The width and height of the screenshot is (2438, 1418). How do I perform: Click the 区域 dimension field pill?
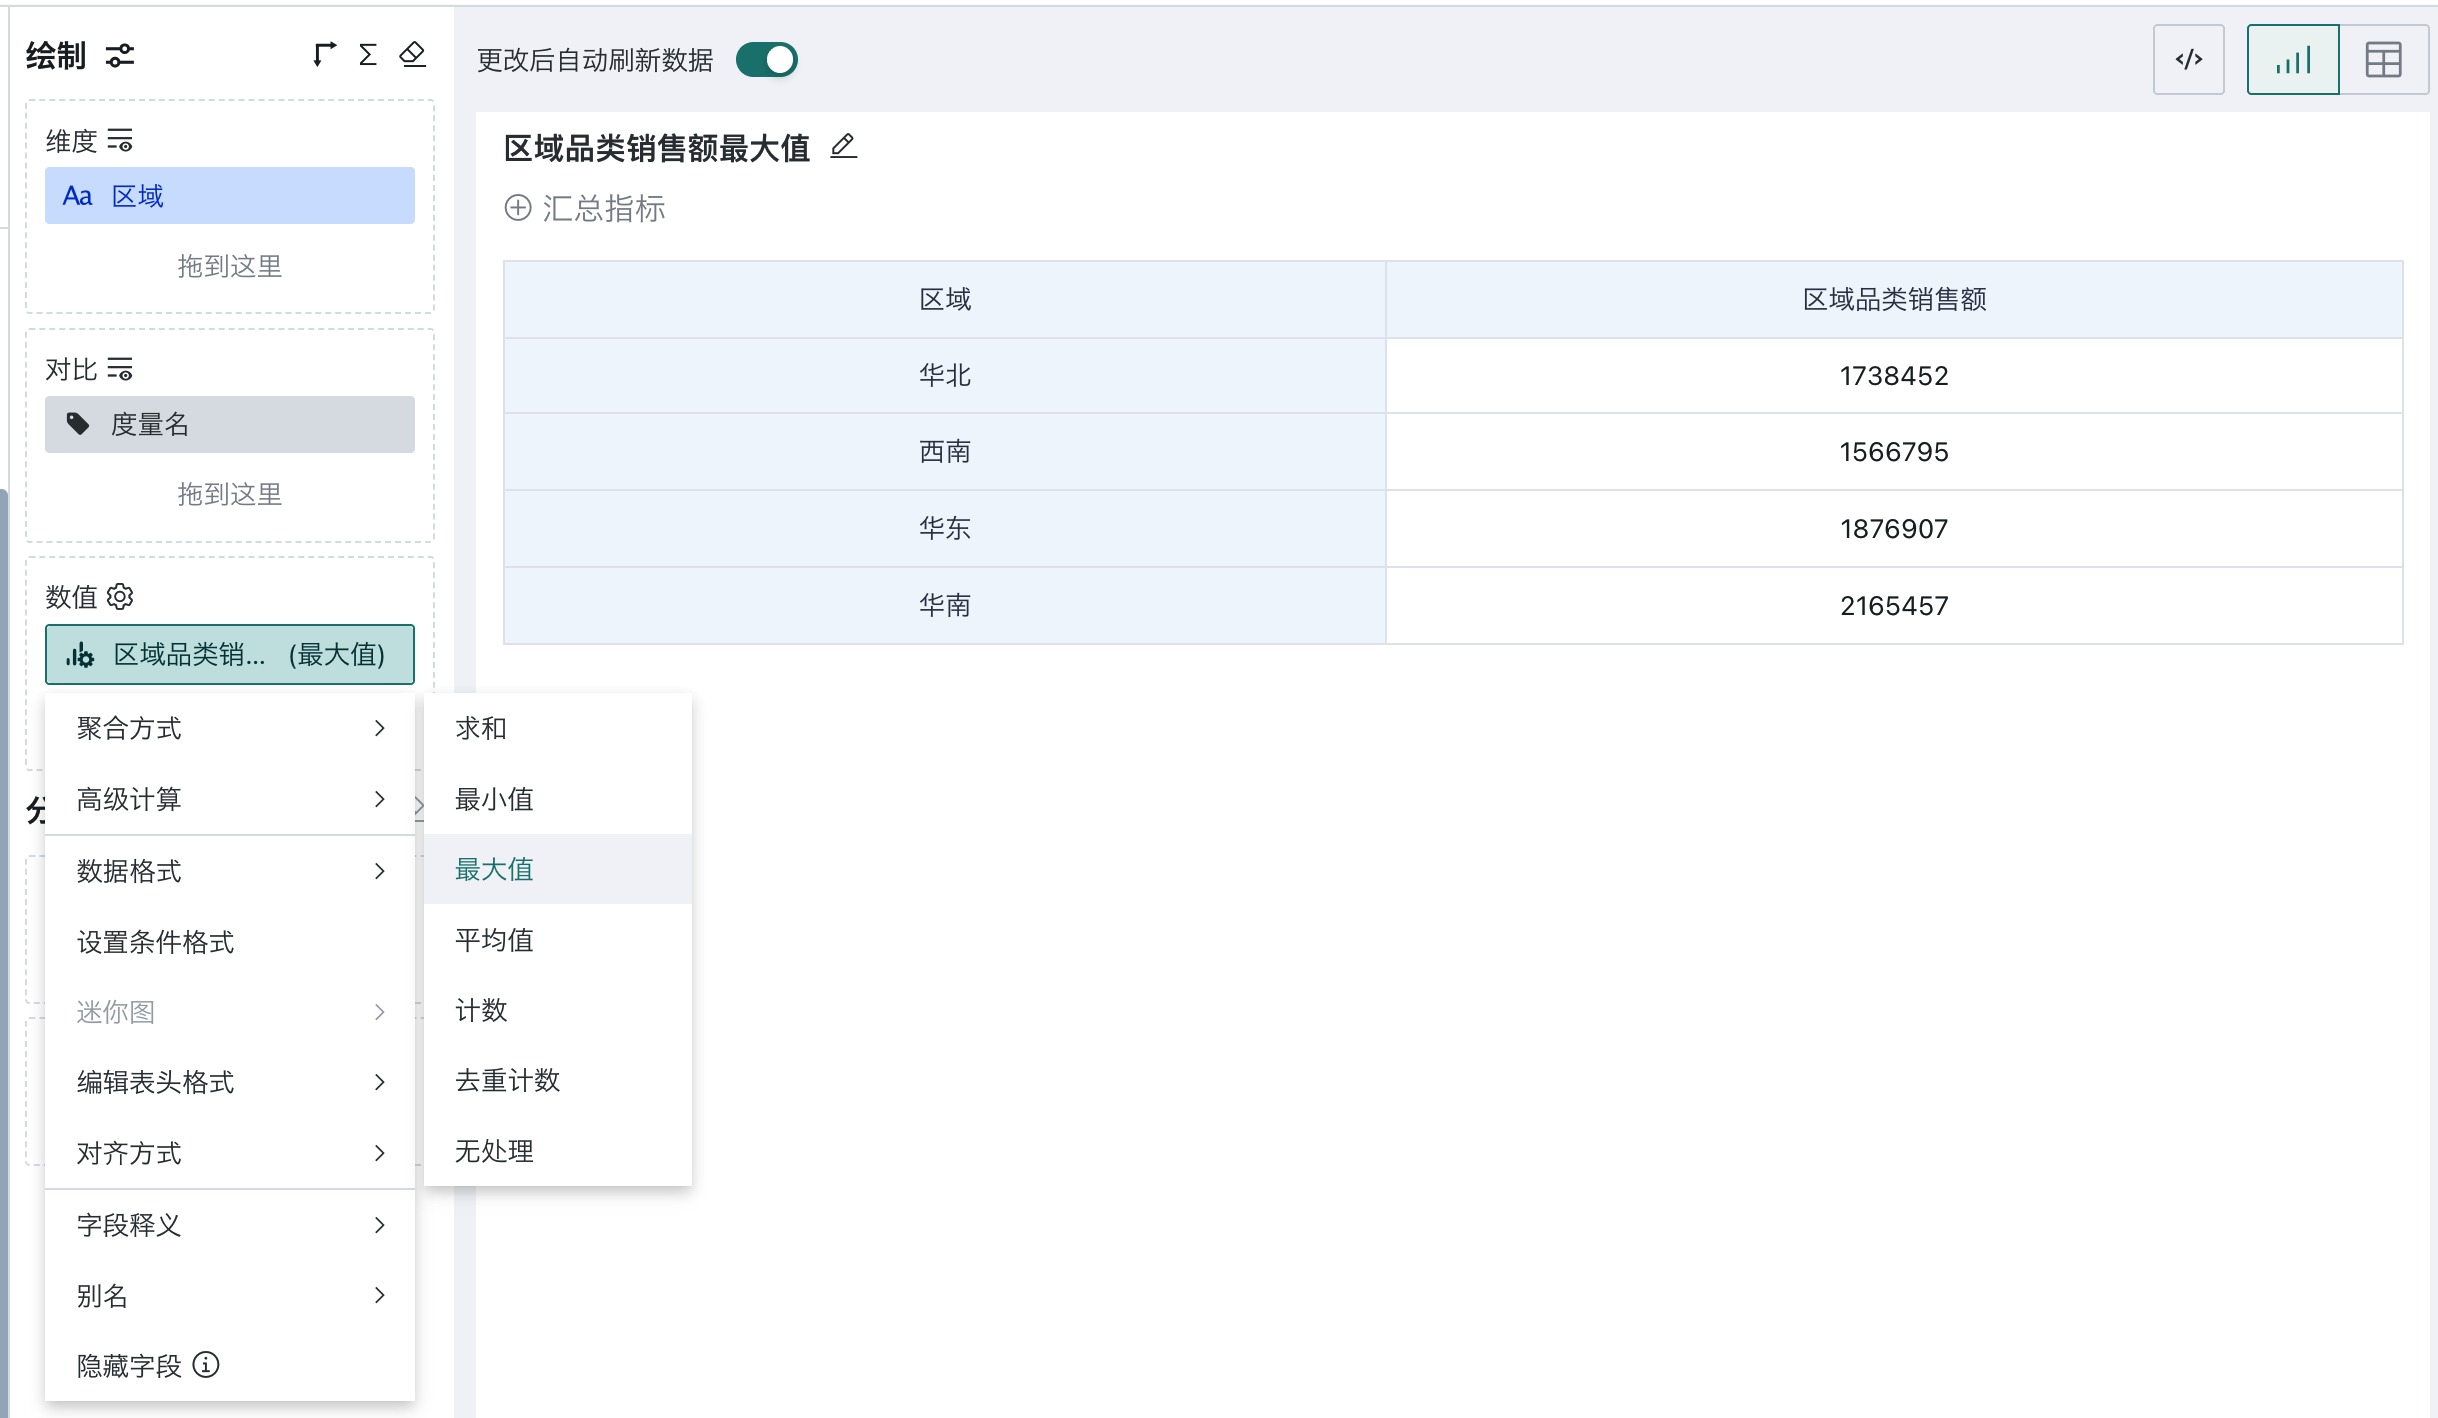pyautogui.click(x=230, y=196)
